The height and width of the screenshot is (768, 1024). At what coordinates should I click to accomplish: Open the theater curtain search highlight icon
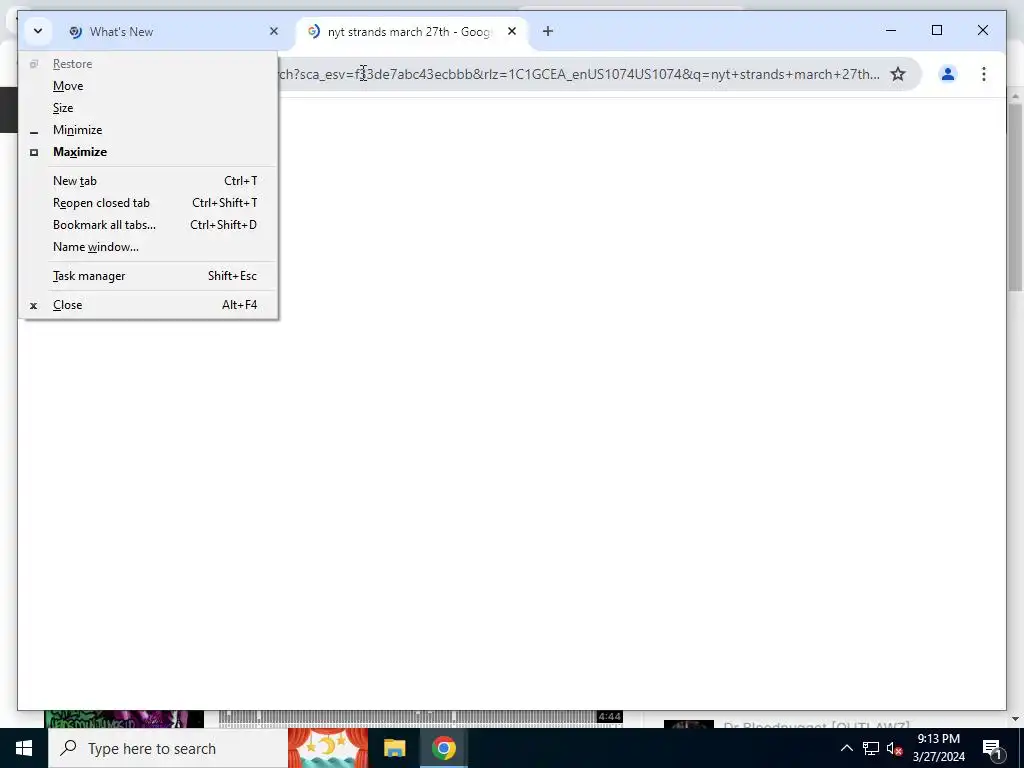[328, 748]
